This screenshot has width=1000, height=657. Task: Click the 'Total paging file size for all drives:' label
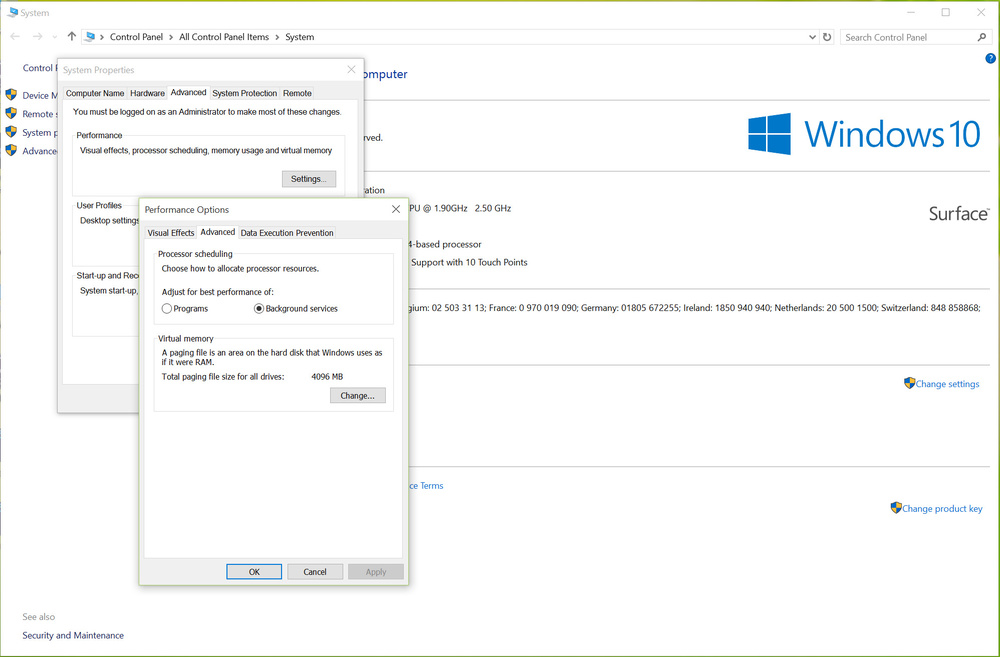point(223,377)
